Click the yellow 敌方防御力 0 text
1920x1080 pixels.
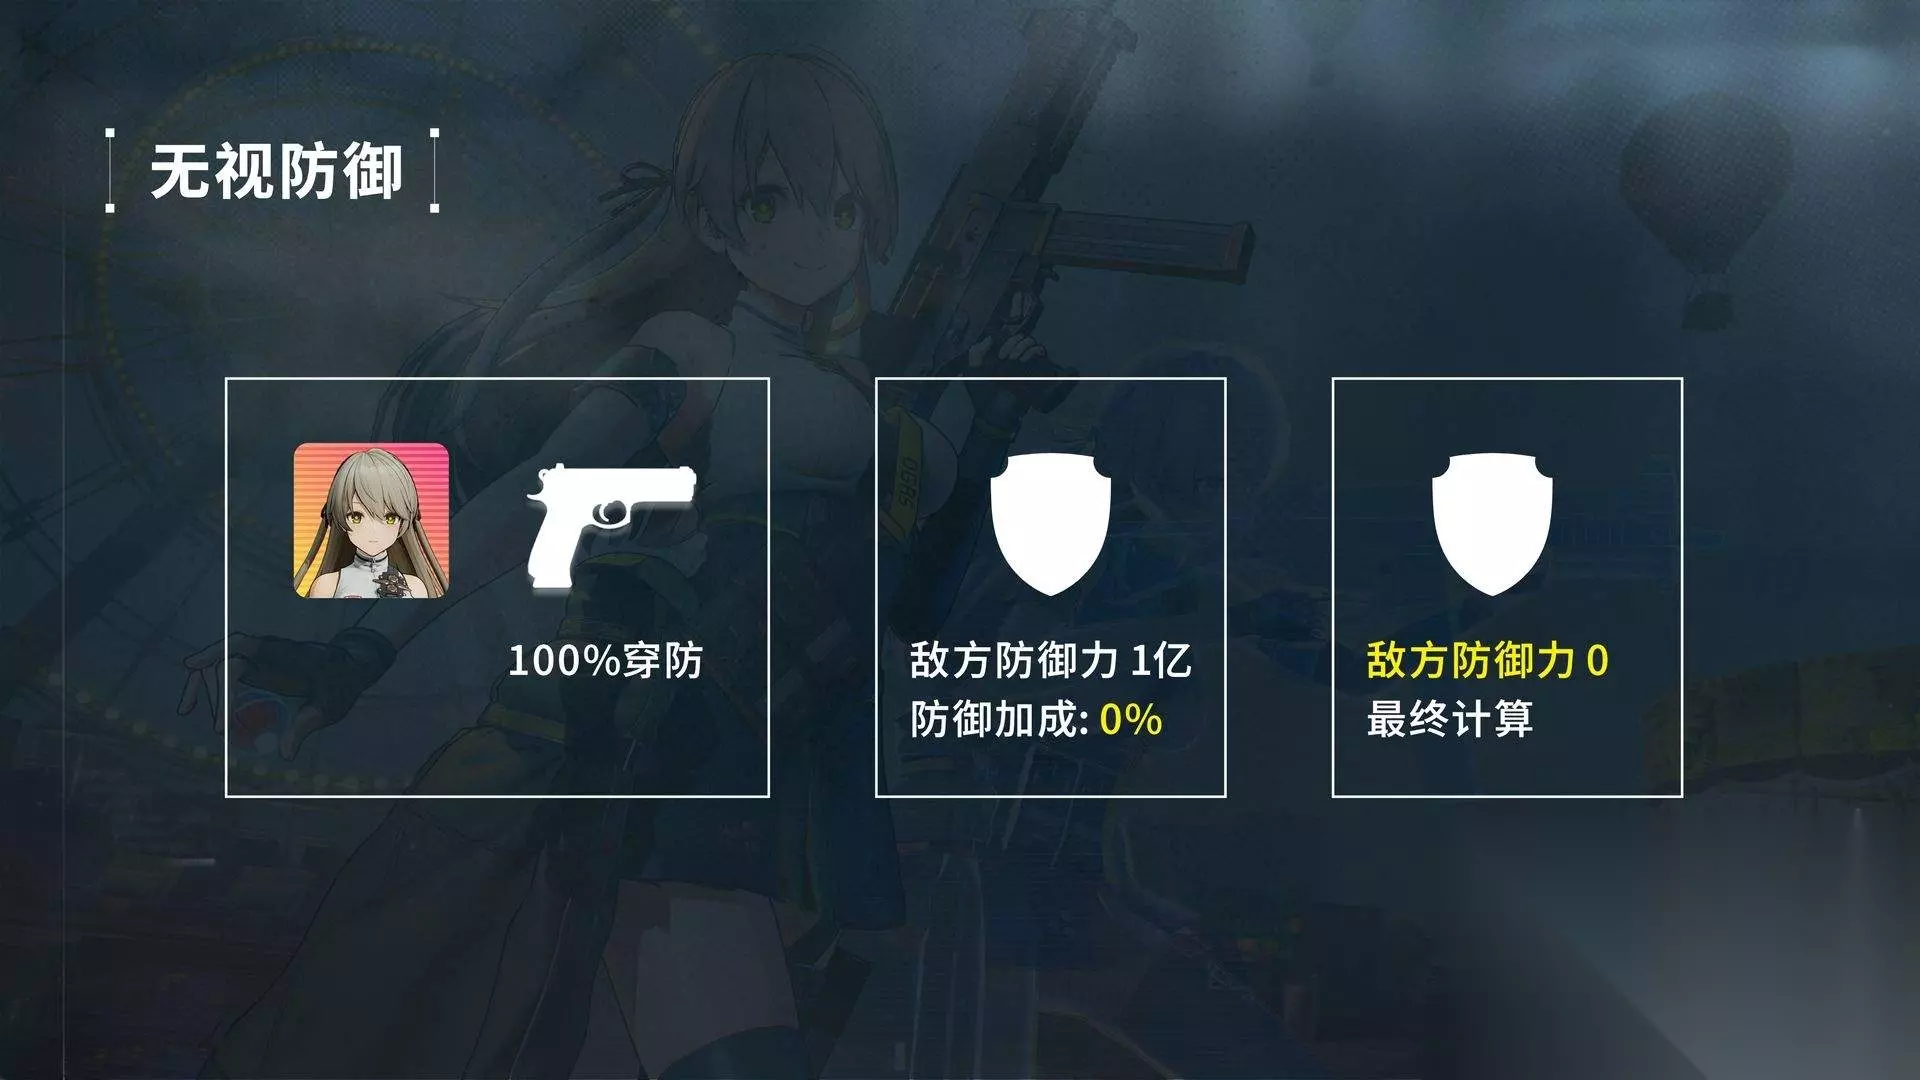click(1488, 660)
